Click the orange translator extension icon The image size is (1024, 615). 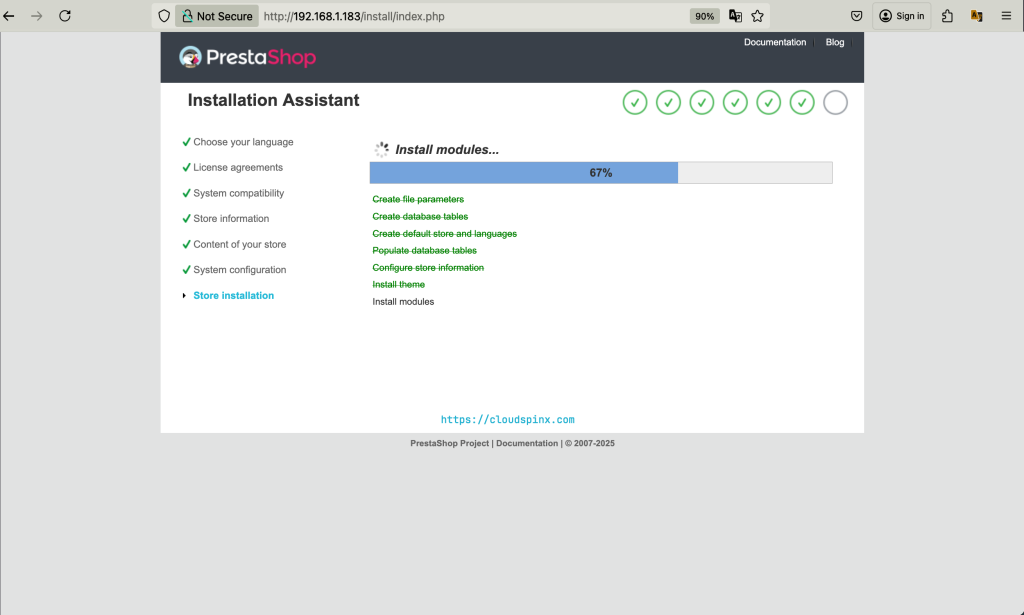click(x=976, y=16)
